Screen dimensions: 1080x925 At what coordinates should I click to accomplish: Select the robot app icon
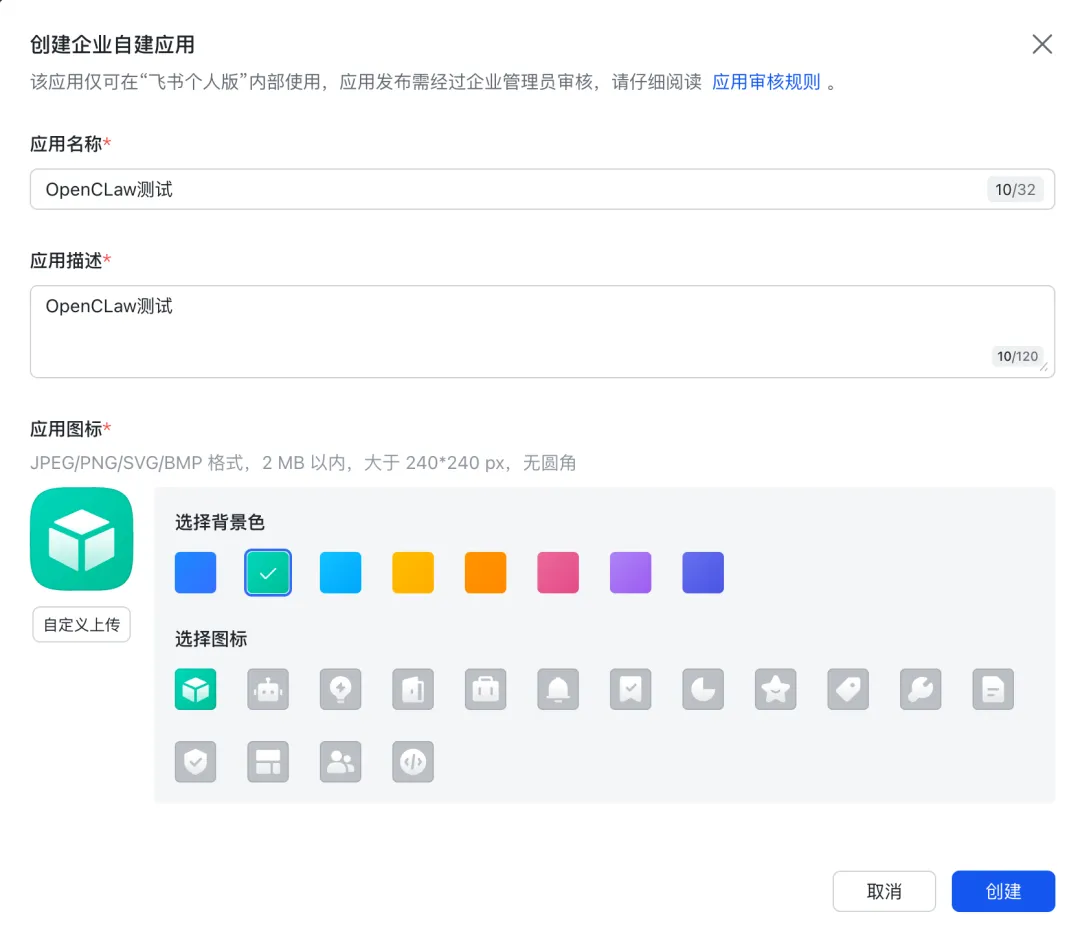tap(268, 689)
